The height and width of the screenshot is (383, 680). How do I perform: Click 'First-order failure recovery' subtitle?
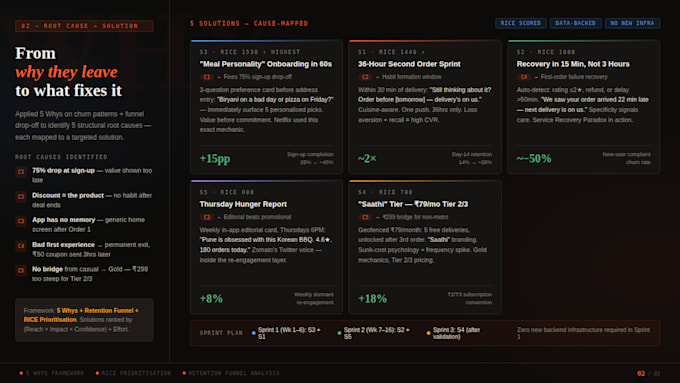pyautogui.click(x=574, y=77)
